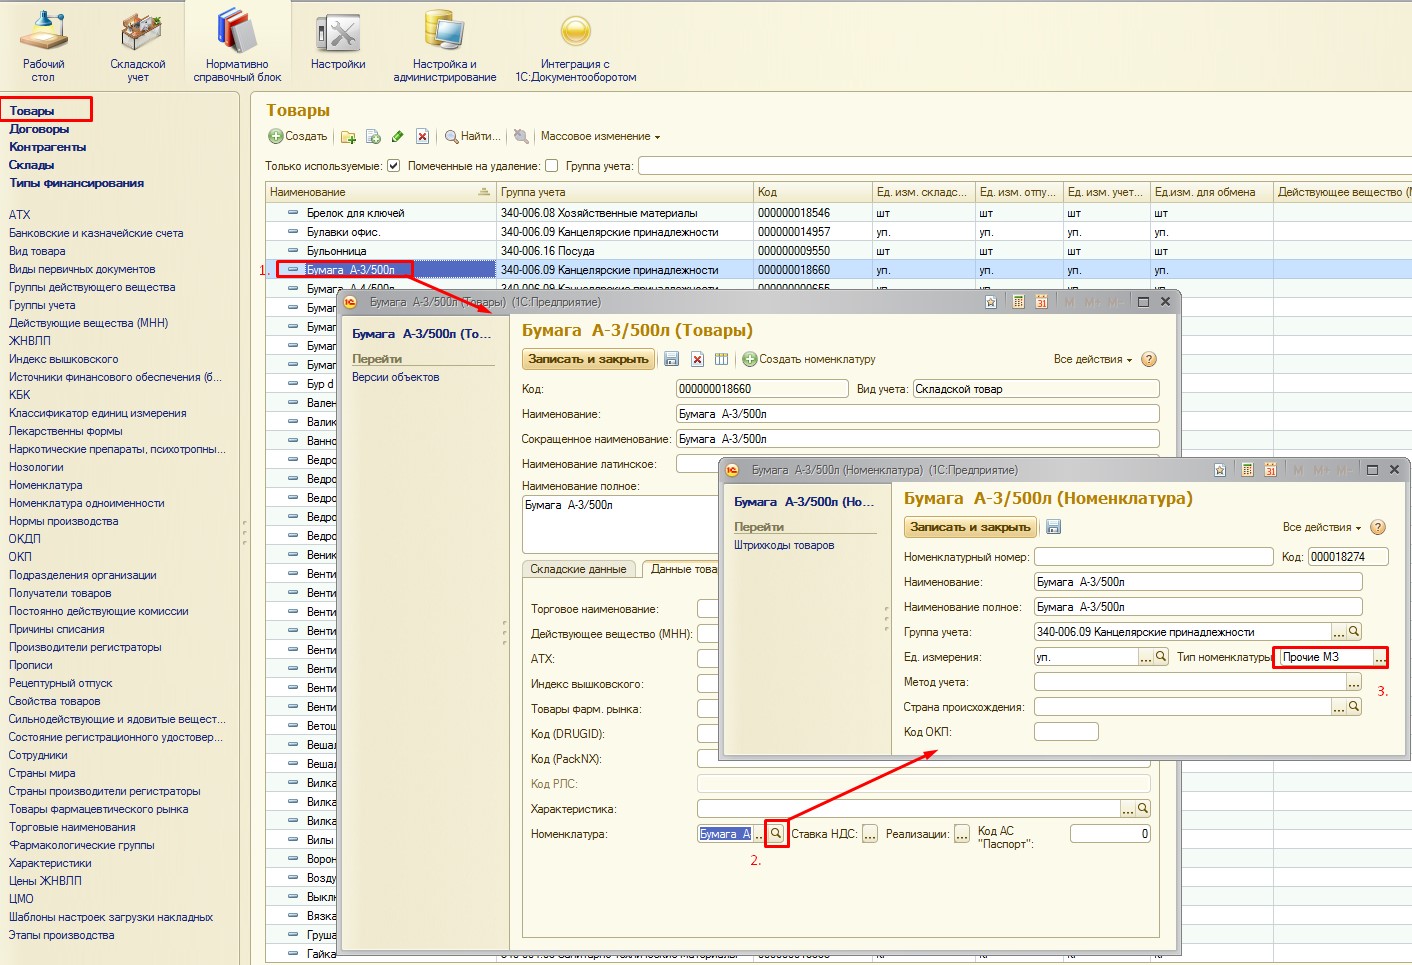This screenshot has height=965, width=1412.
Task: Click the create new group folder icon
Action: point(348,137)
